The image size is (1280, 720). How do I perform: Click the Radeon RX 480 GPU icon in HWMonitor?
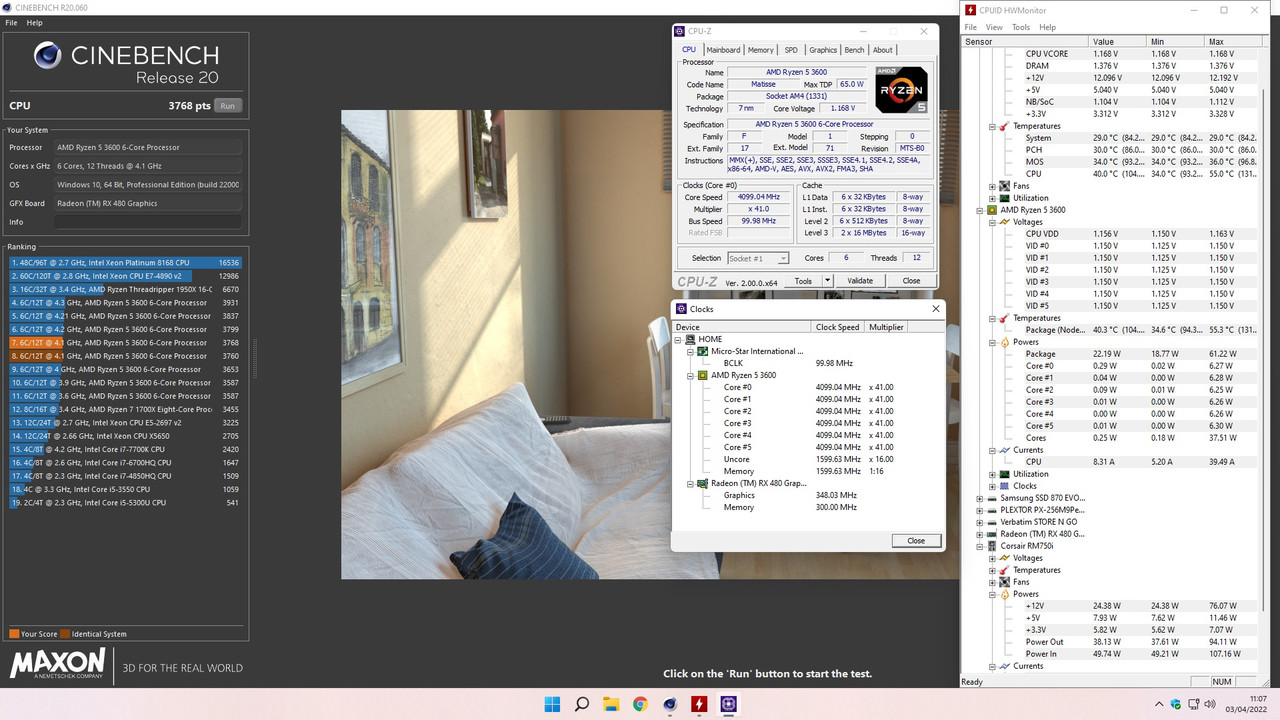[x=992, y=534]
